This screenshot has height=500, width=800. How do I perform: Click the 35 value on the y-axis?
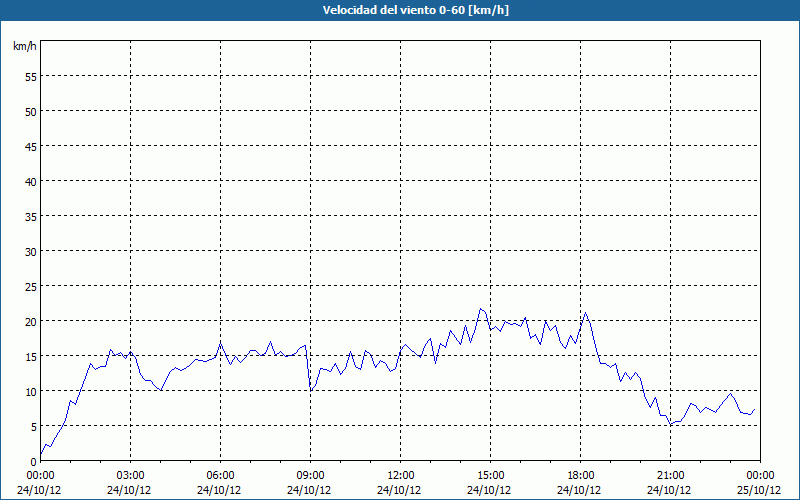(31, 216)
